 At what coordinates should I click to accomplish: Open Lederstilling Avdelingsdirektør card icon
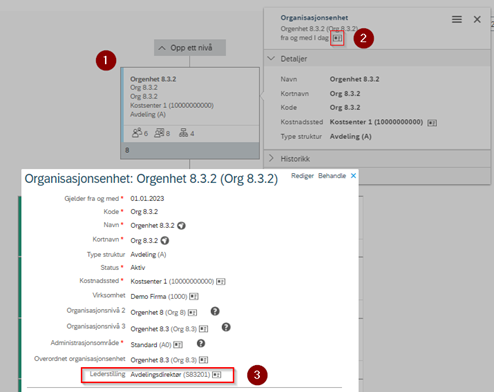click(x=217, y=375)
